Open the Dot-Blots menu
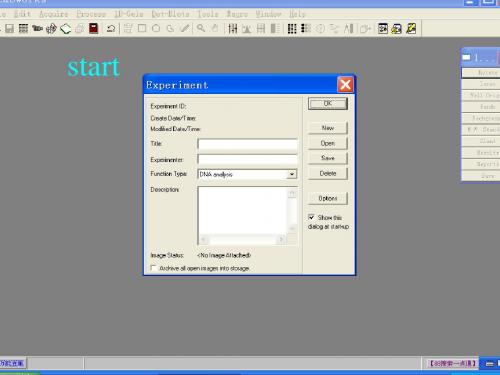 click(x=170, y=14)
